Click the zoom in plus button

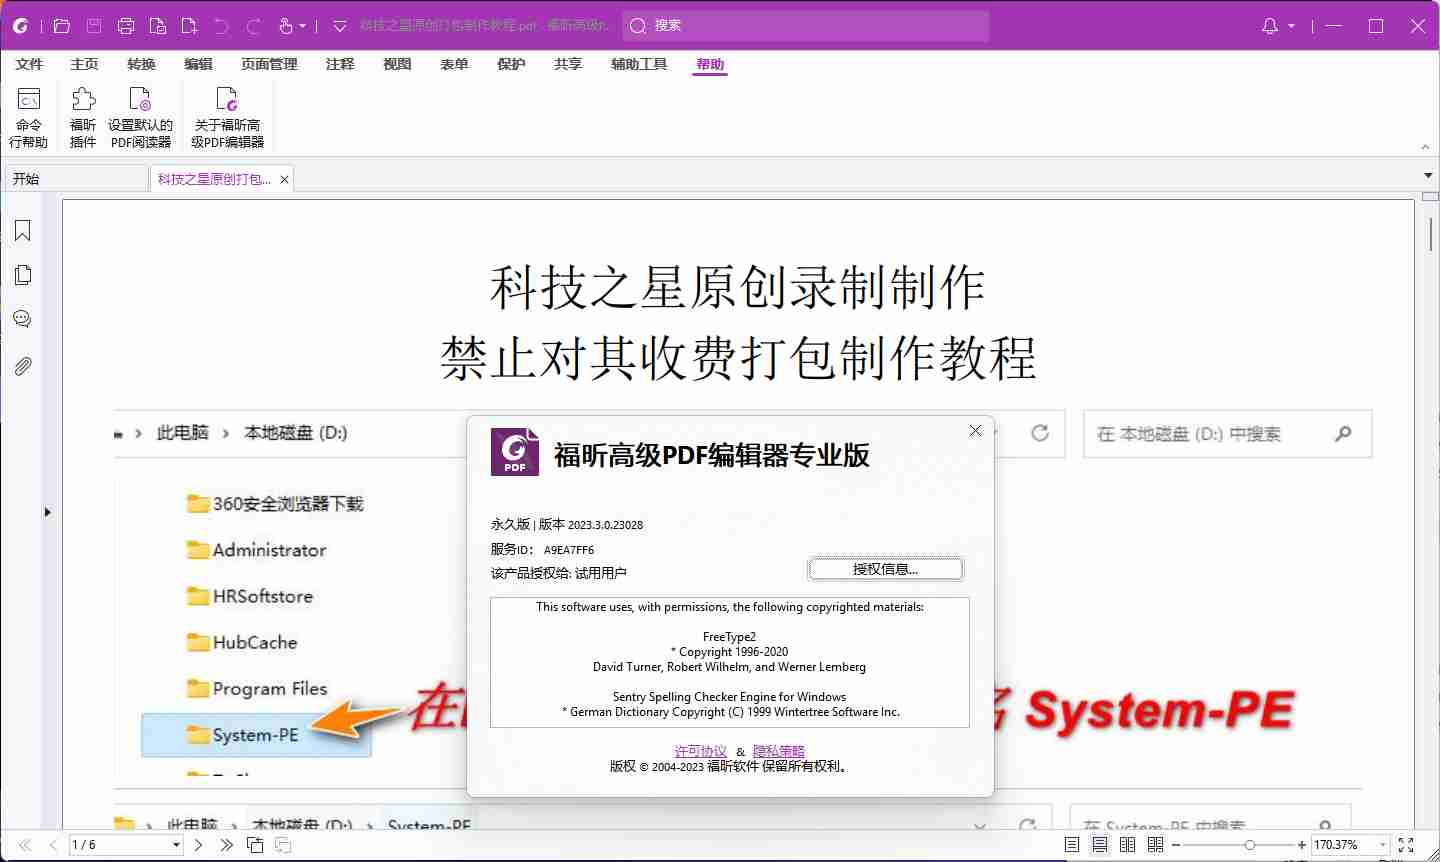1301,845
